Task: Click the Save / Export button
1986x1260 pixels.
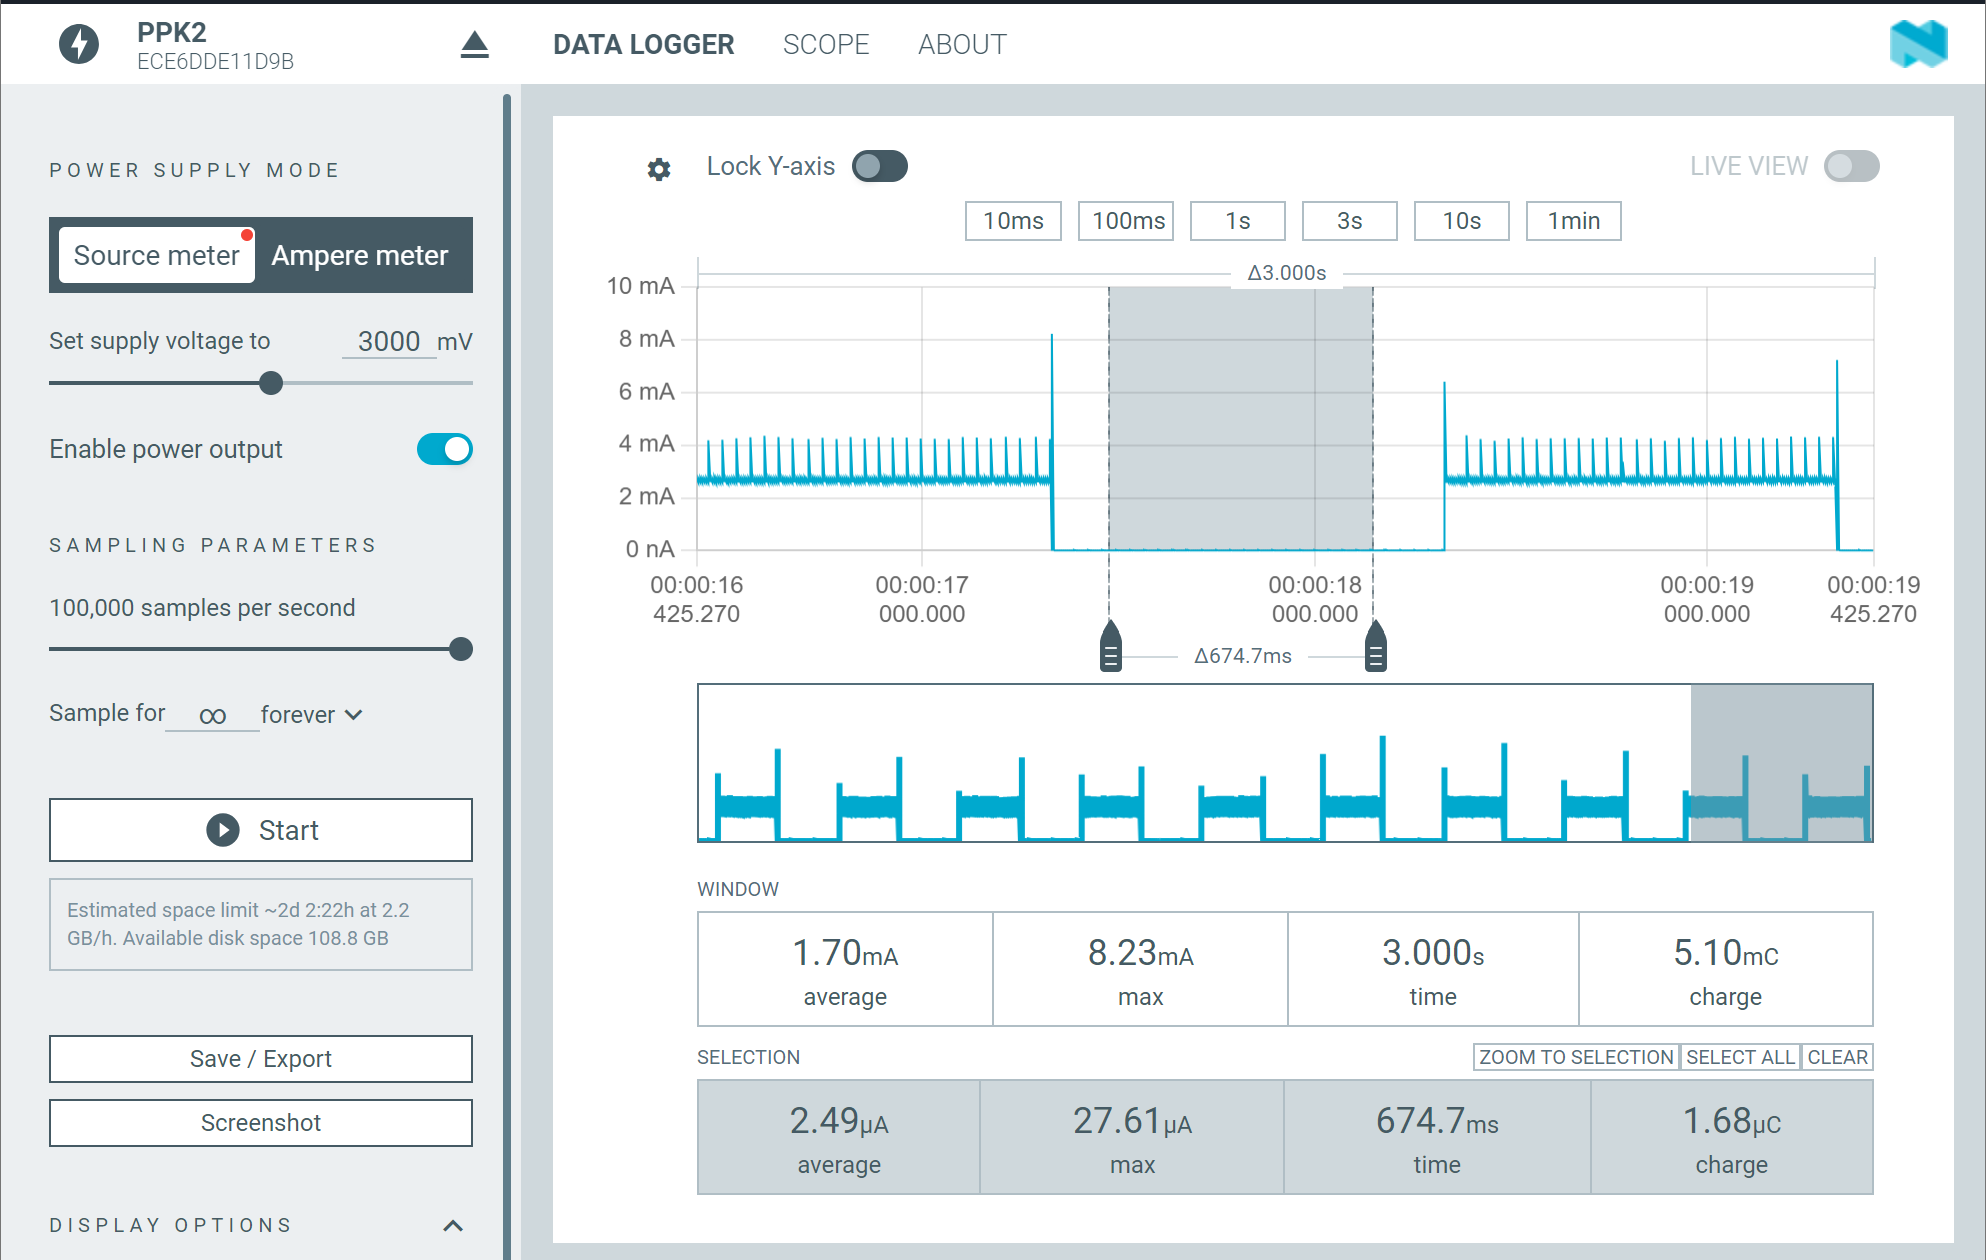Action: (261, 1059)
